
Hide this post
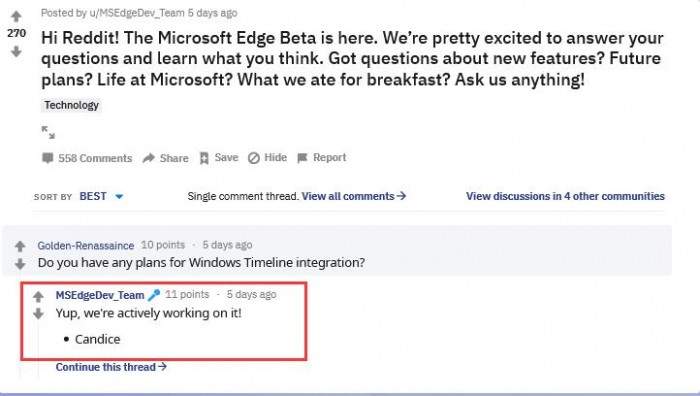pyautogui.click(x=267, y=158)
